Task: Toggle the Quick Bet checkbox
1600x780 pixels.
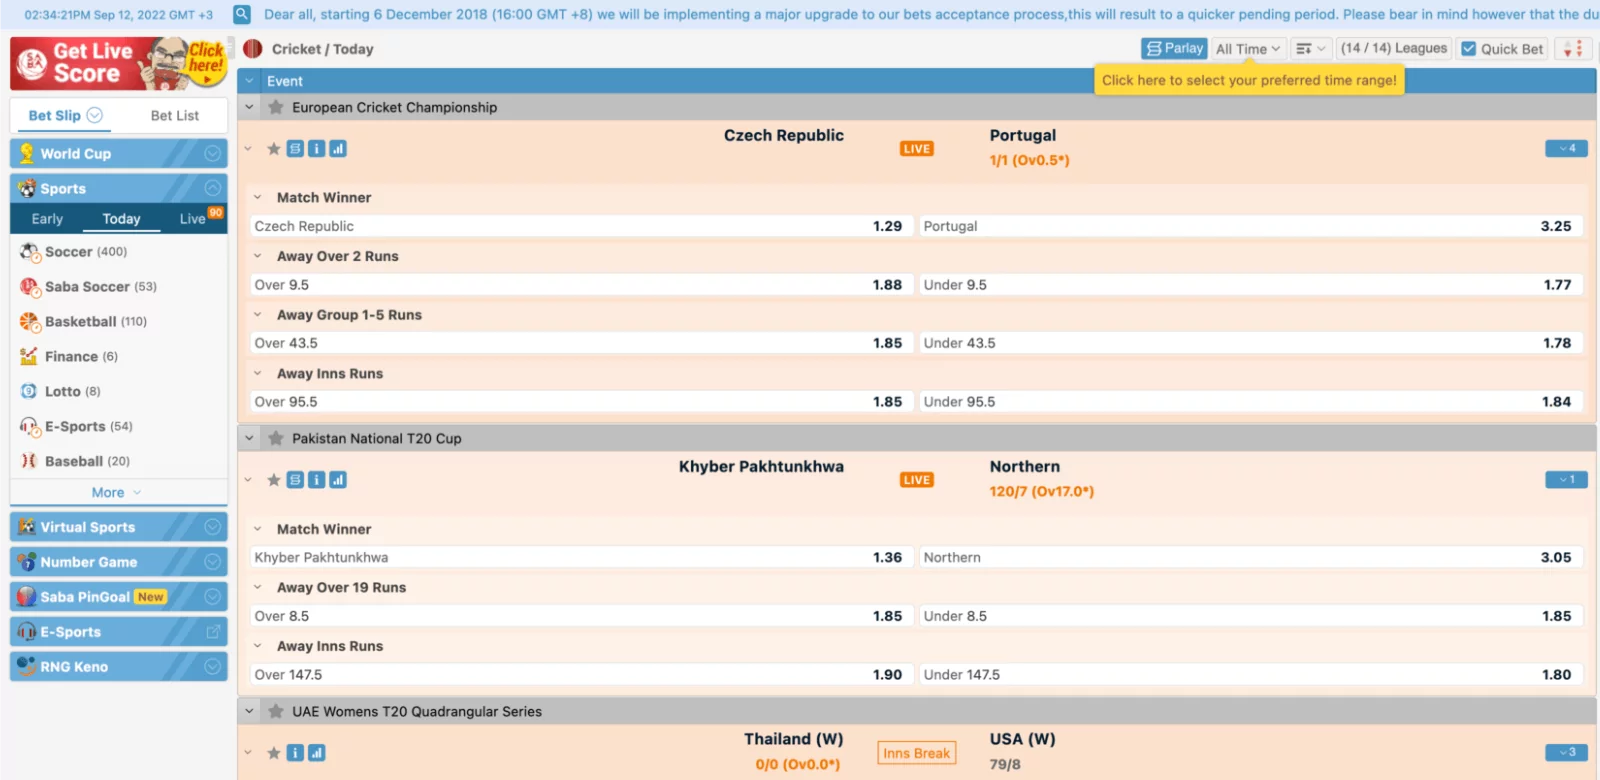Action: pyautogui.click(x=1469, y=49)
